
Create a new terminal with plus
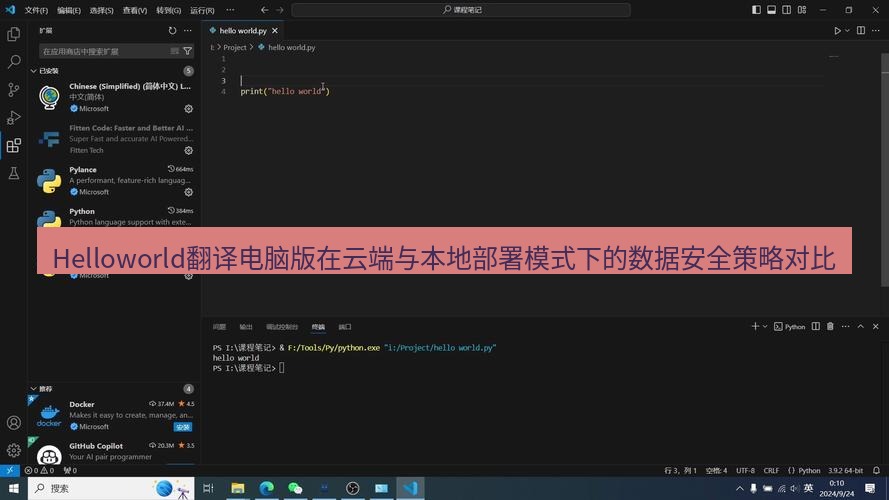click(755, 326)
